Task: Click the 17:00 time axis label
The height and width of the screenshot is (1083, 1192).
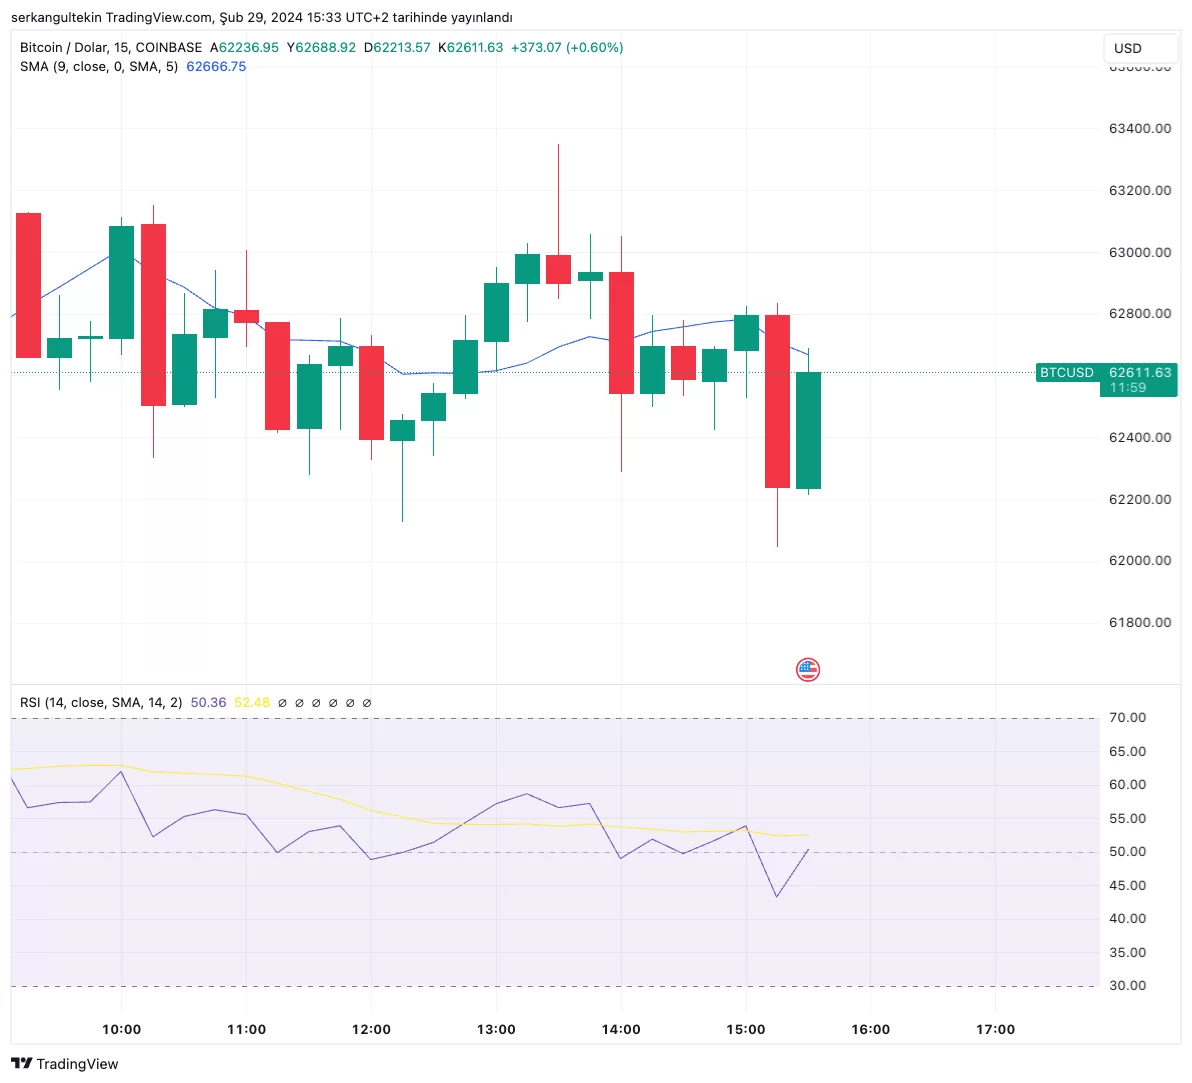Action: tap(995, 1029)
